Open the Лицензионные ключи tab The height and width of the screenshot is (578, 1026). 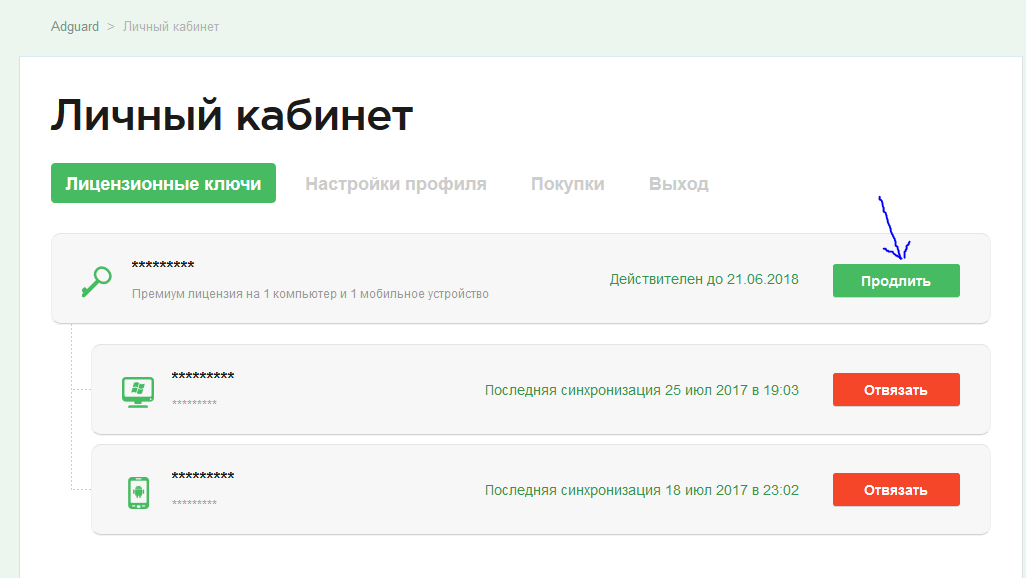pos(164,183)
